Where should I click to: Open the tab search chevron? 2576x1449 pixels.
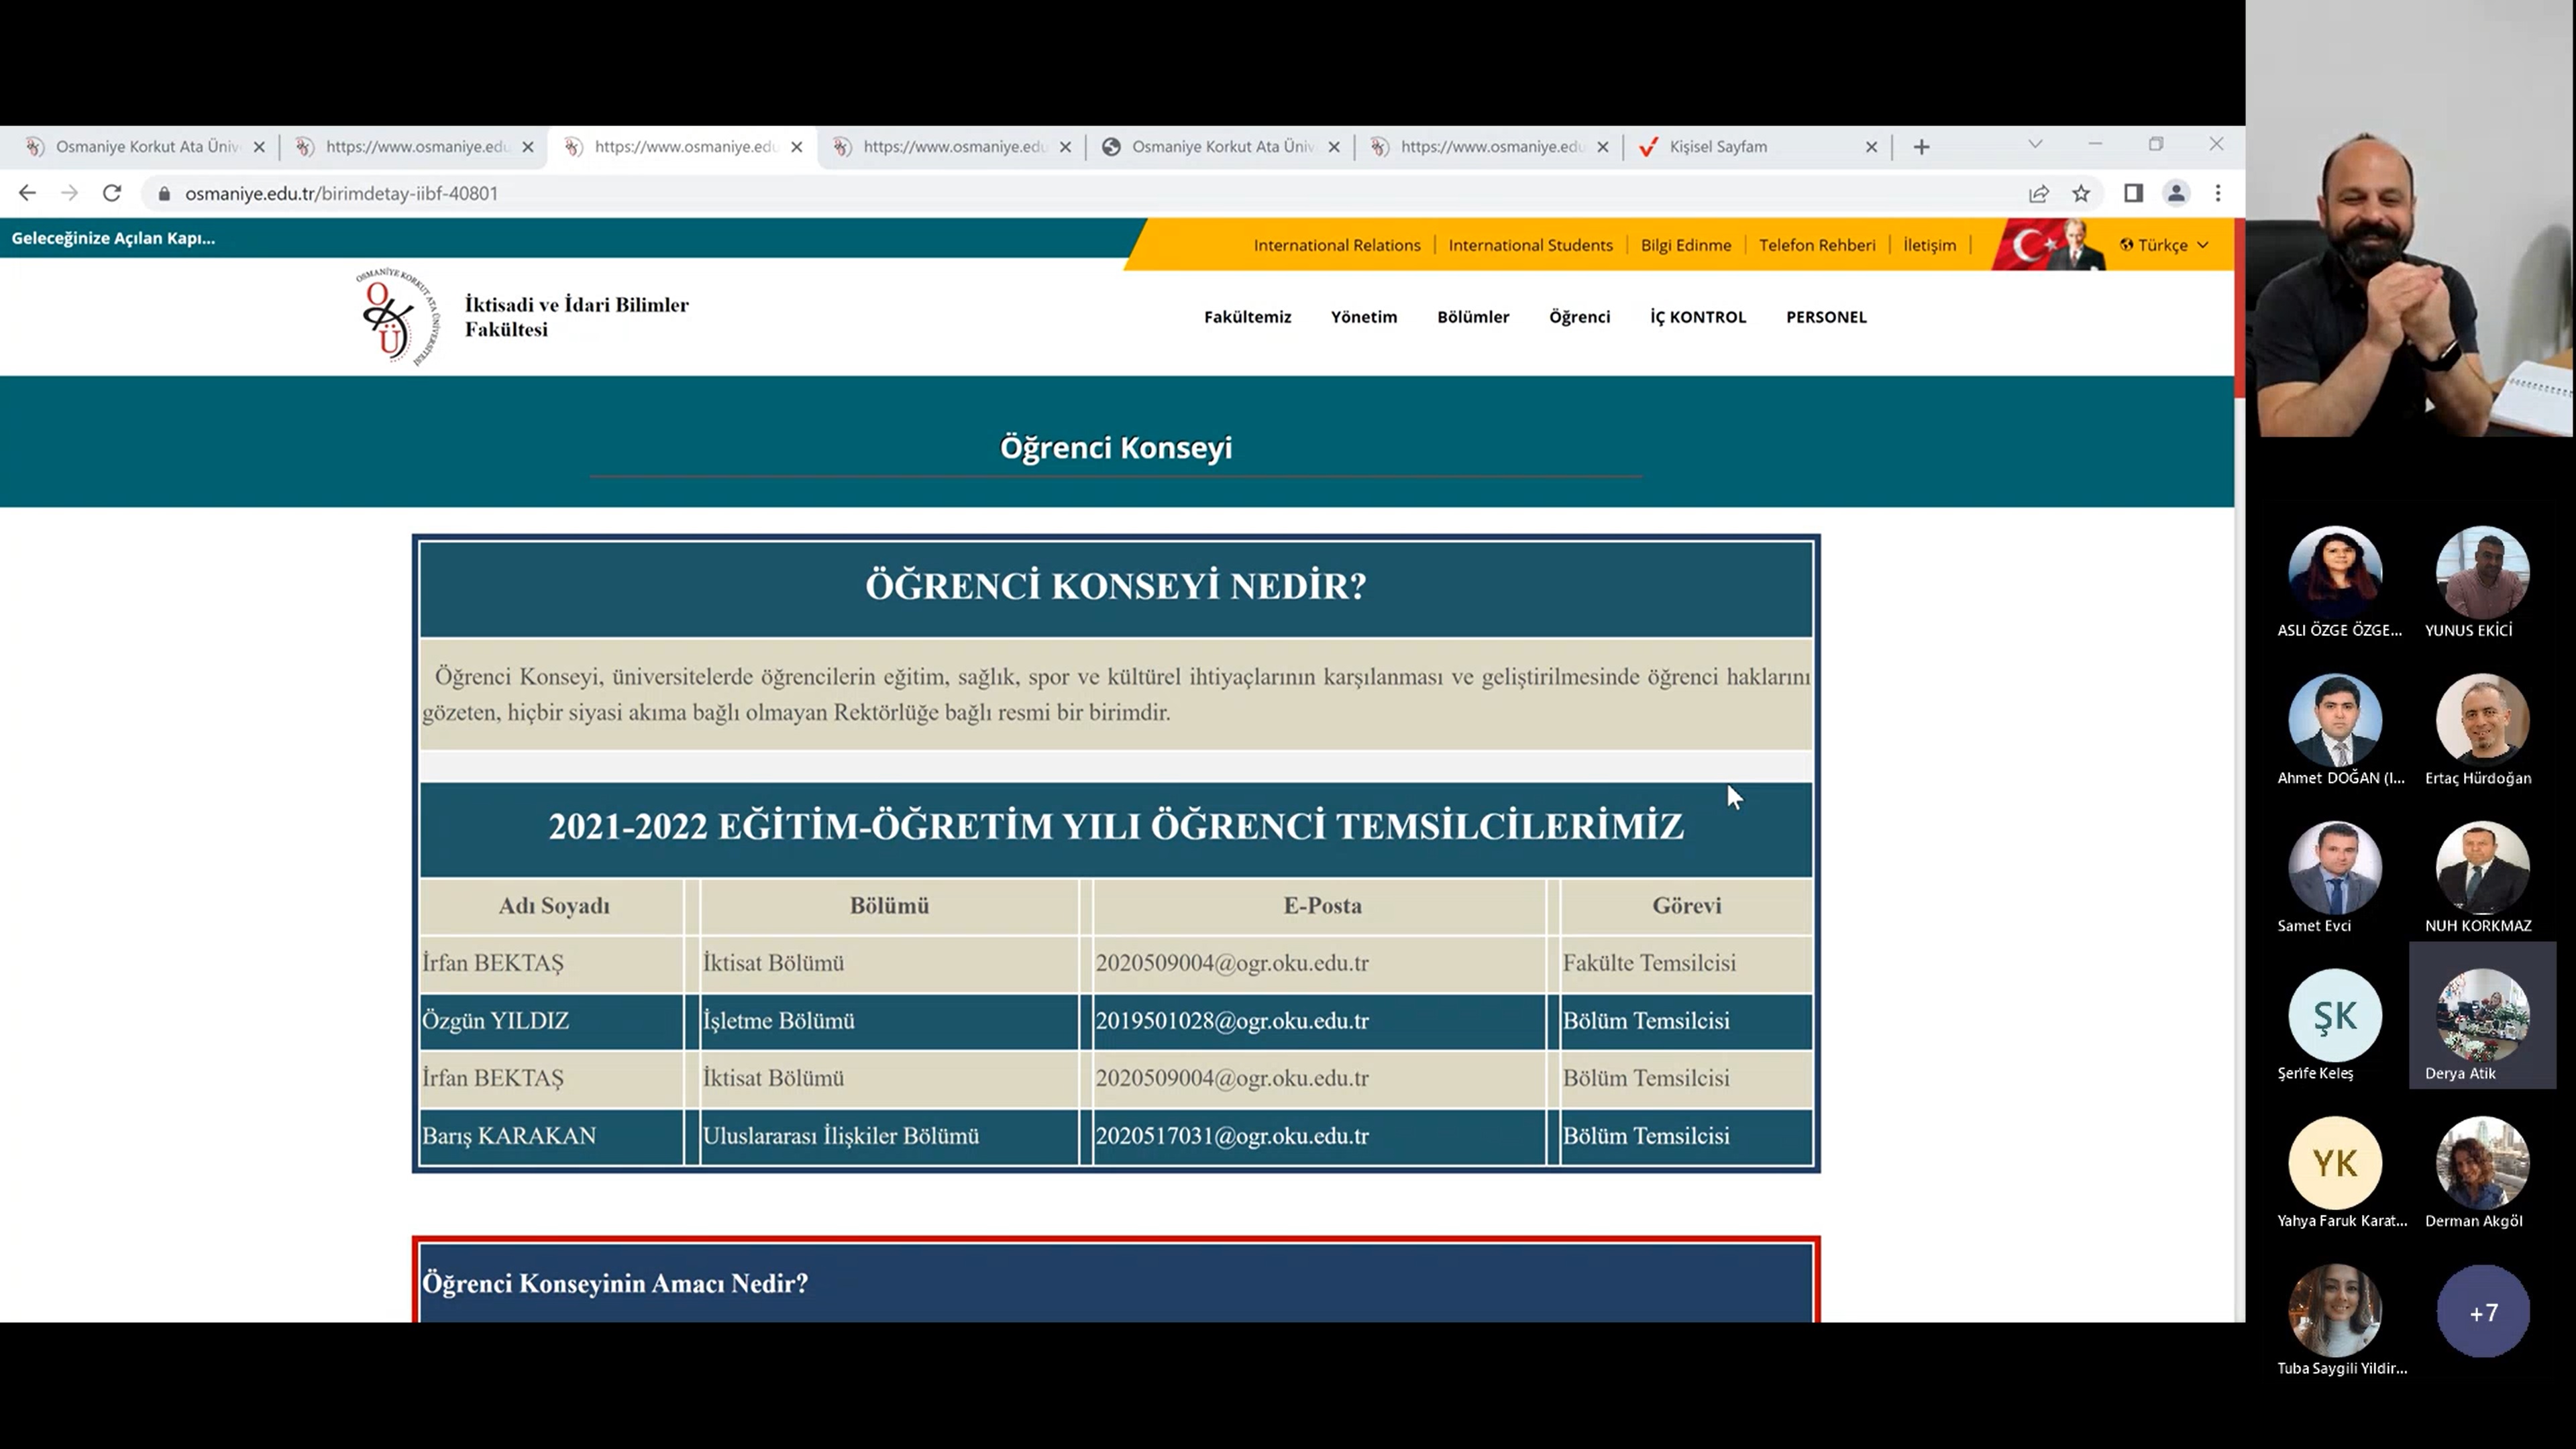2035,145
